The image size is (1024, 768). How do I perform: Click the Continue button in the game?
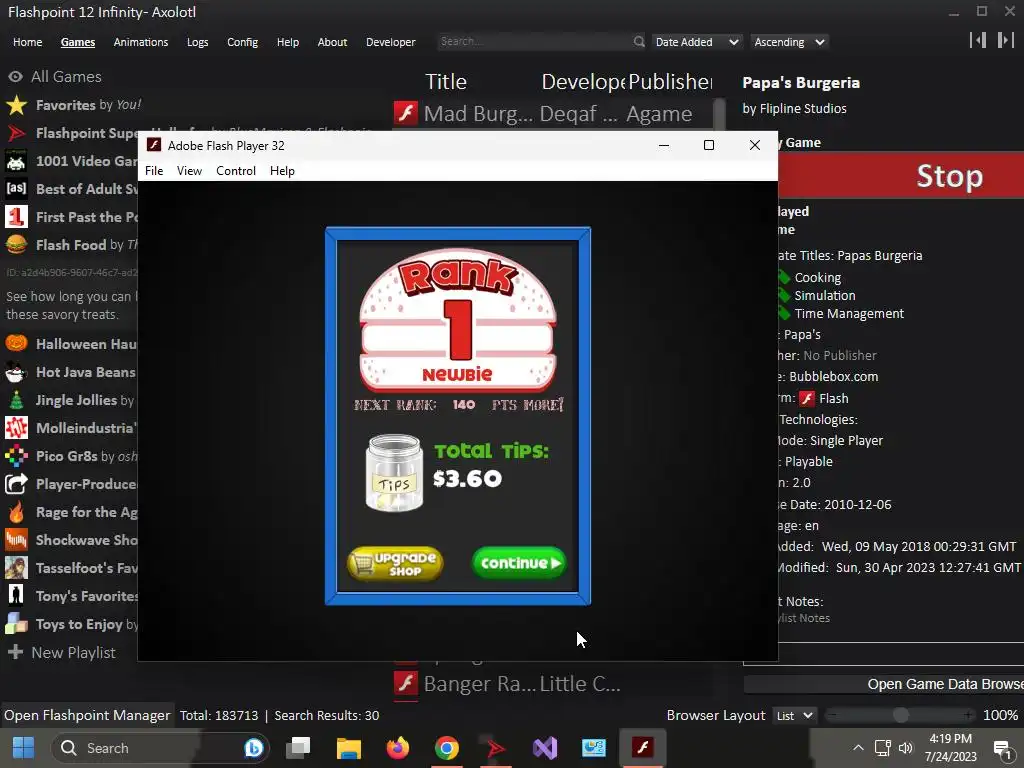click(x=519, y=563)
